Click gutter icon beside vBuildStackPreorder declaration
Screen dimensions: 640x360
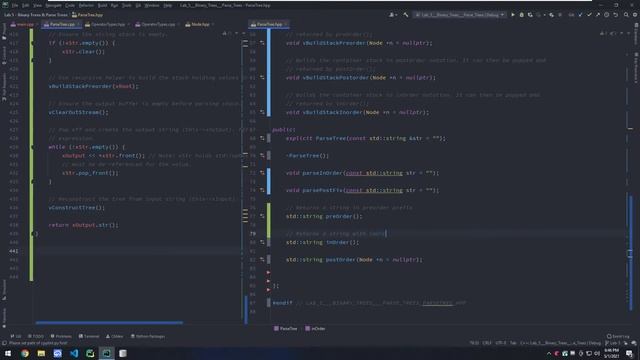point(262,43)
